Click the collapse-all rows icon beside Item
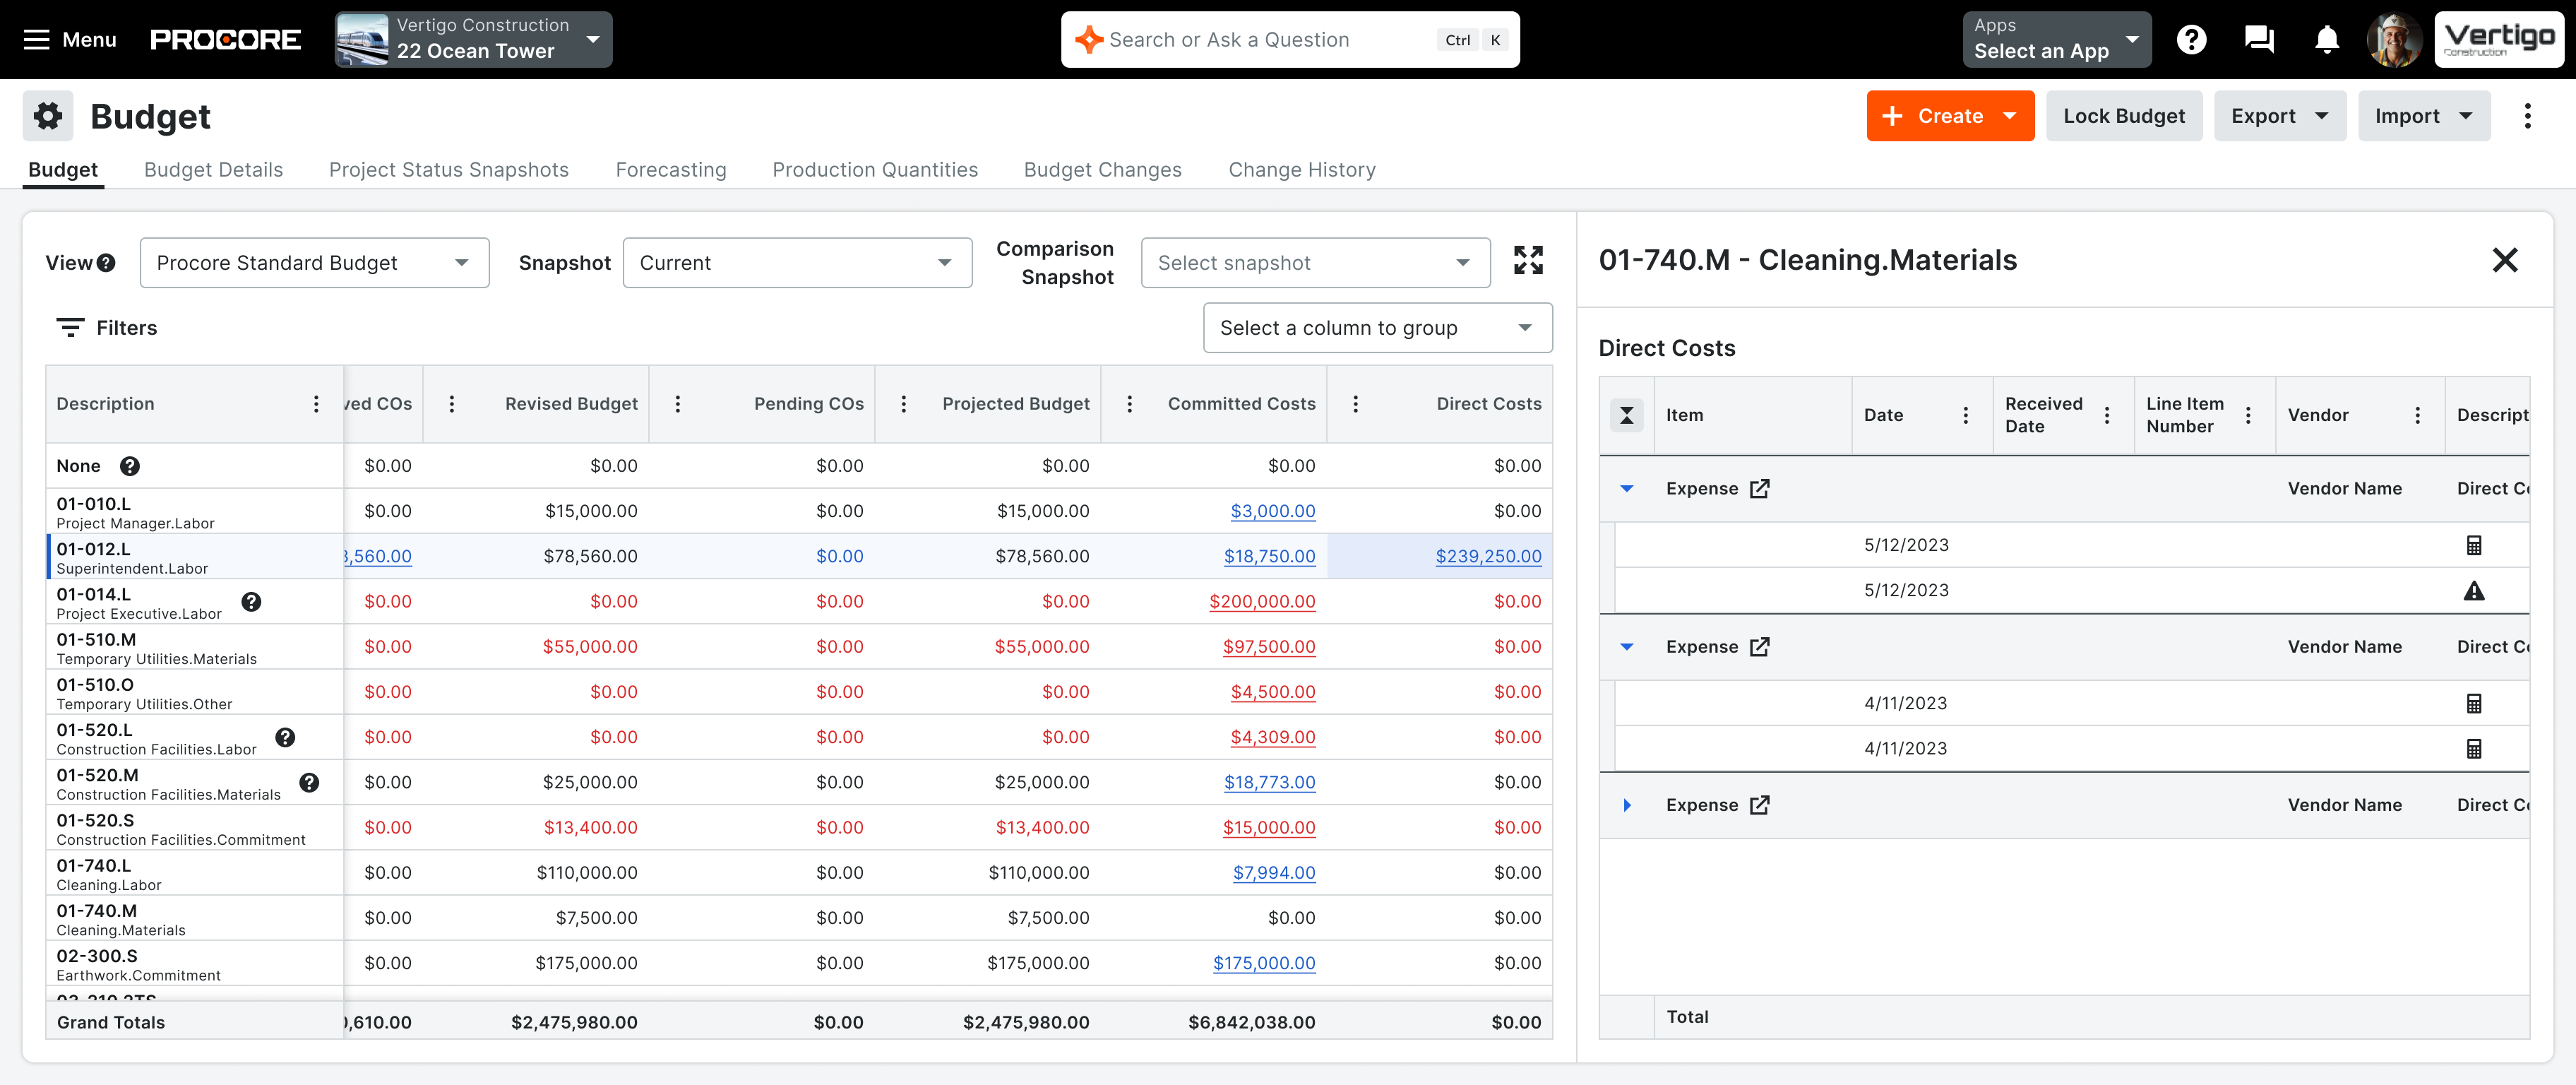This screenshot has height=1085, width=2576. [x=1626, y=415]
